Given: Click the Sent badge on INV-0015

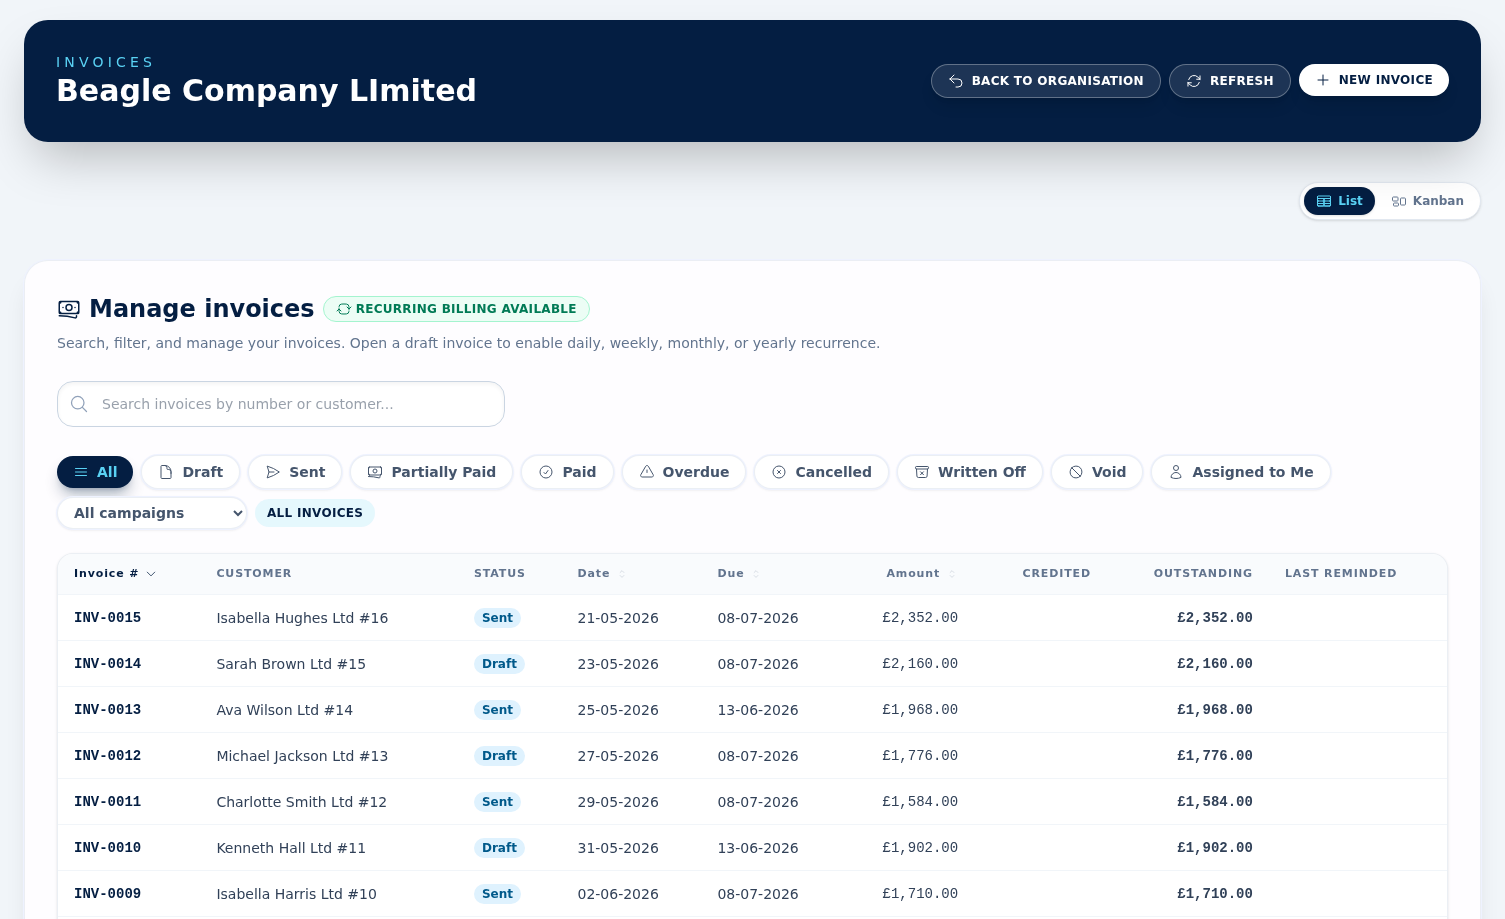Looking at the screenshot, I should pos(497,618).
